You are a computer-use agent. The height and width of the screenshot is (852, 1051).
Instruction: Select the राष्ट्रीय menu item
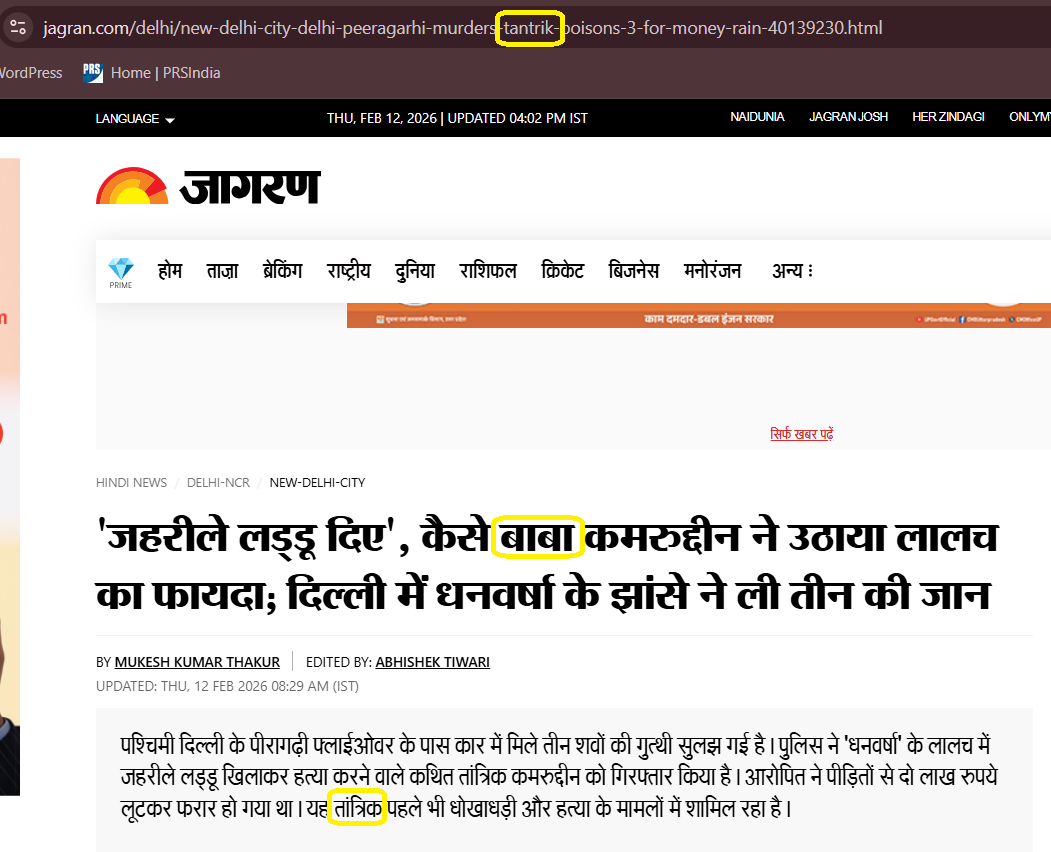click(348, 271)
